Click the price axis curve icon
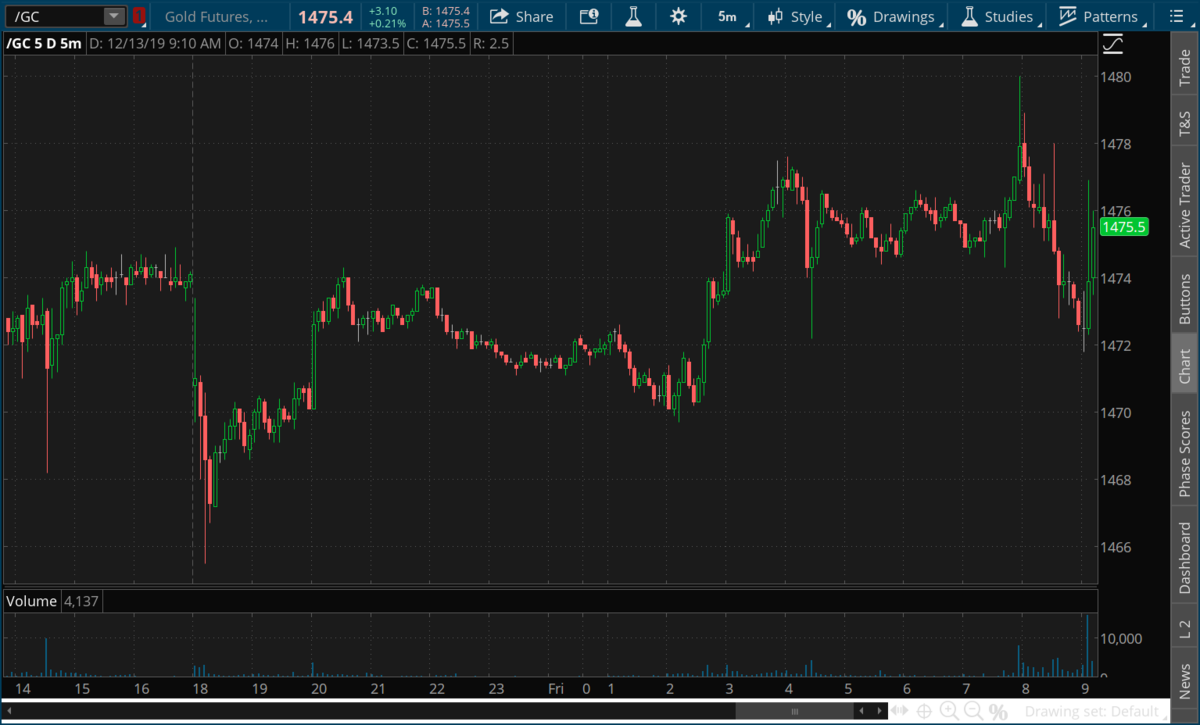Image resolution: width=1200 pixels, height=725 pixels. pyautogui.click(x=1112, y=43)
